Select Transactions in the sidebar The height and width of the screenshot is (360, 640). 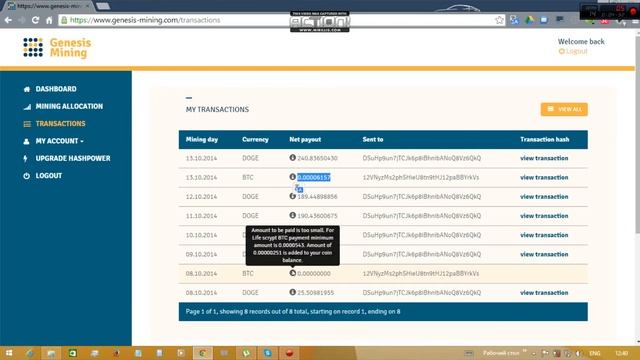[60, 124]
